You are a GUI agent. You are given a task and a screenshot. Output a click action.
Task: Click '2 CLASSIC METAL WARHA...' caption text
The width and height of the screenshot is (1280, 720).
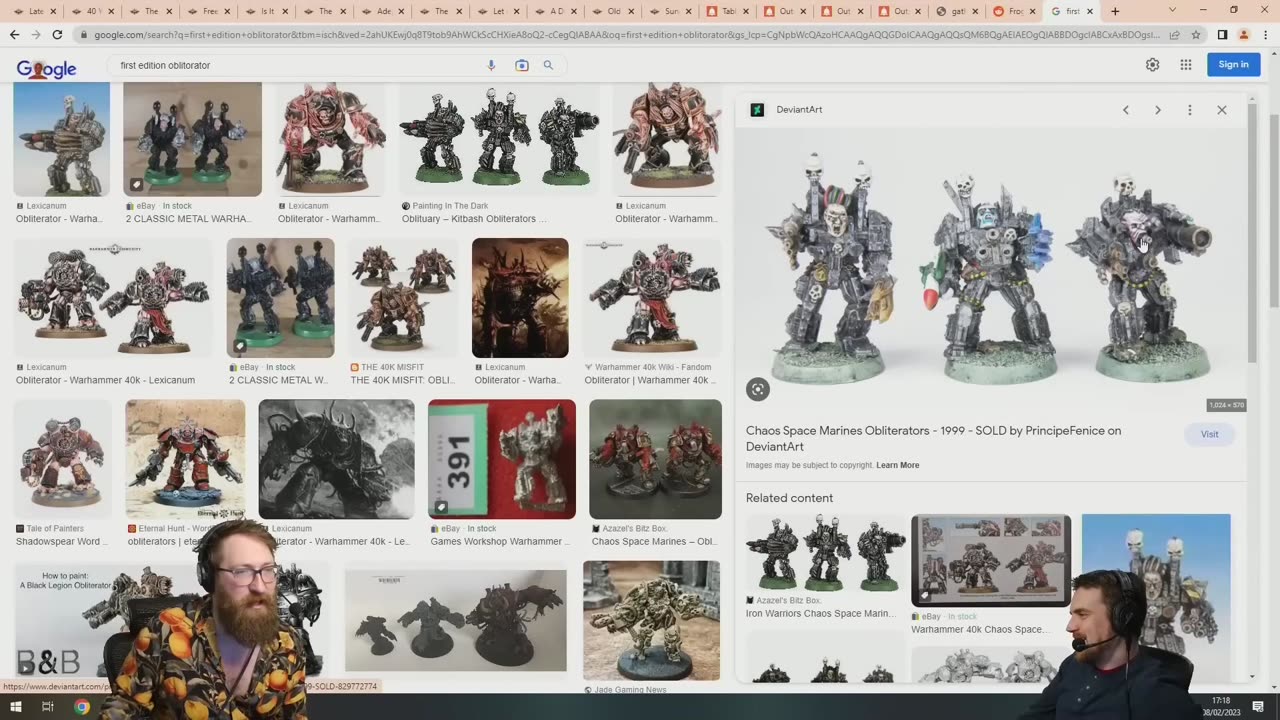188,219
